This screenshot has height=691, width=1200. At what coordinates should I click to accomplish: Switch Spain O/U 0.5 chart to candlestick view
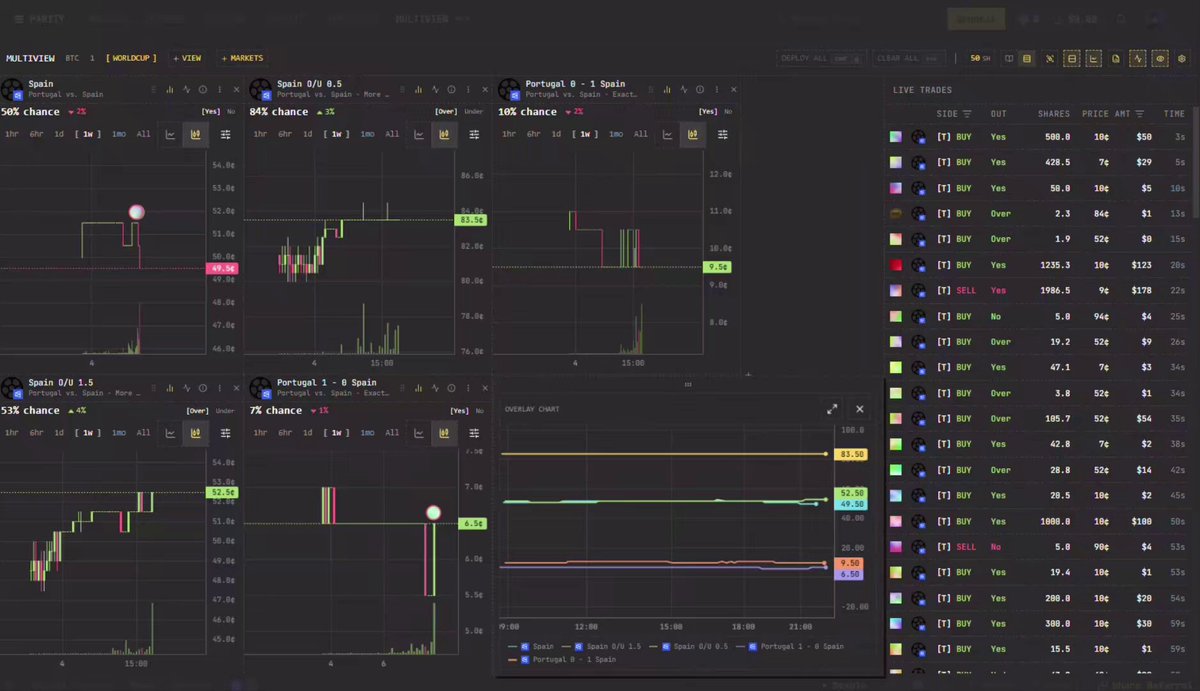[444, 134]
